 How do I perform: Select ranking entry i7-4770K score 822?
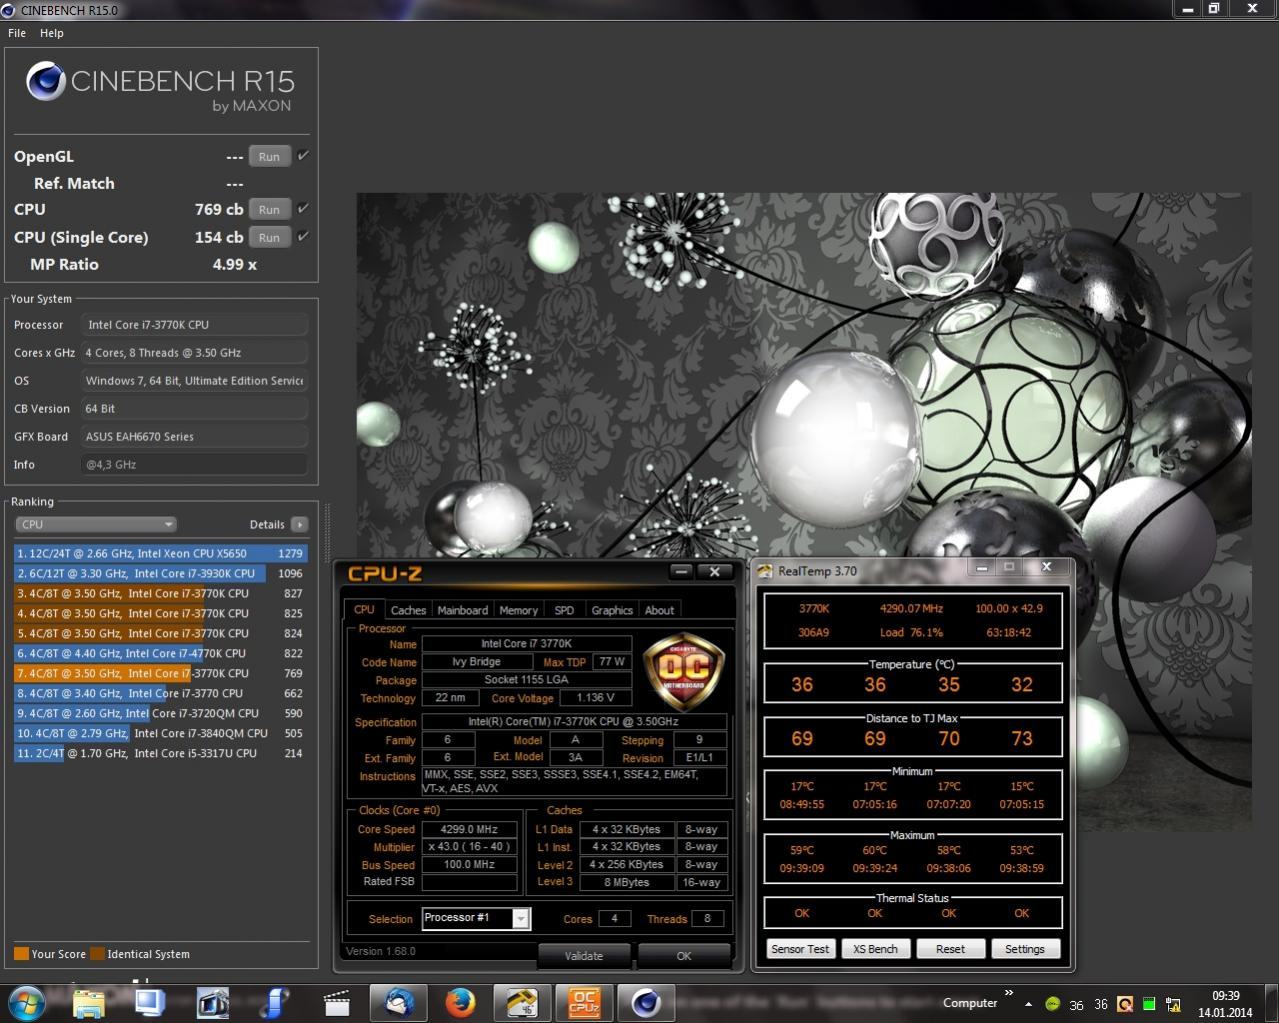160,653
